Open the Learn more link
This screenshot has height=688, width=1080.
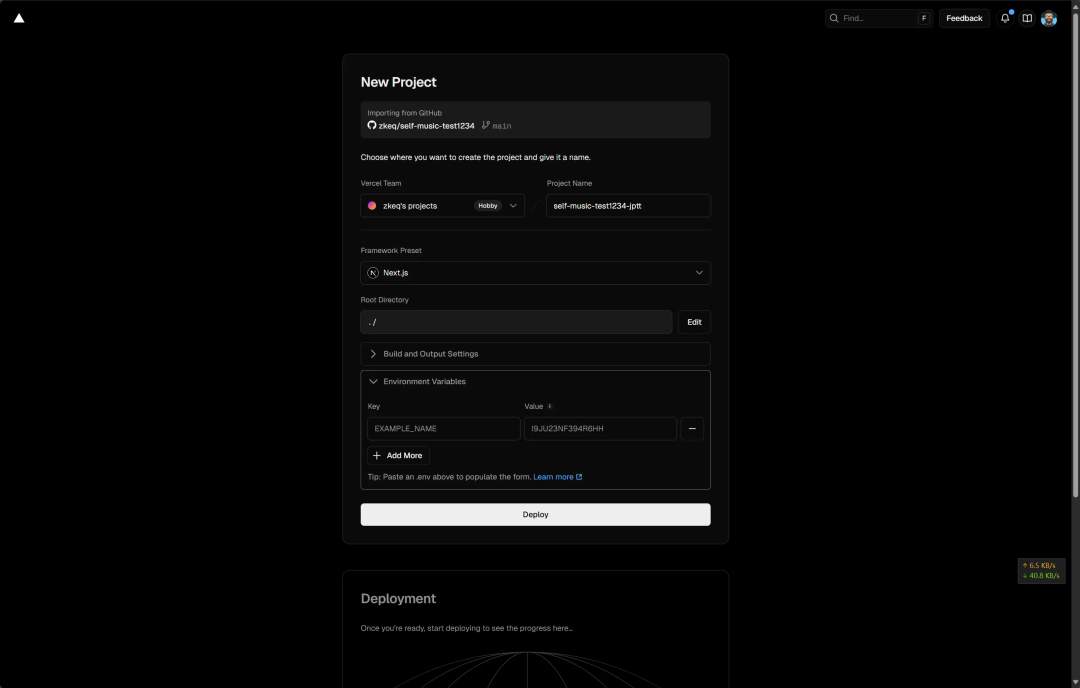[x=557, y=477]
